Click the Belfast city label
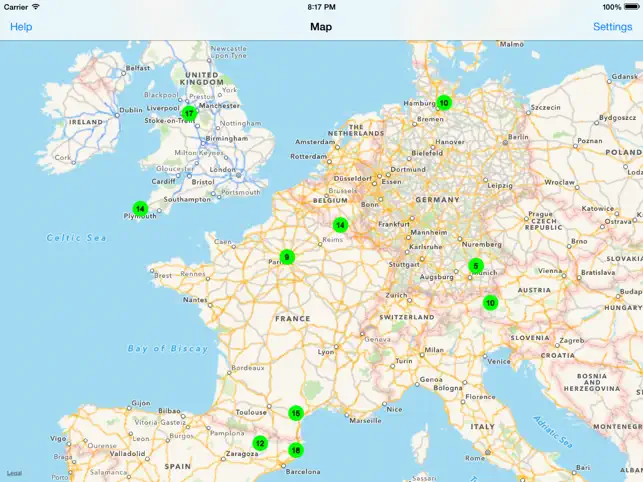Image resolution: width=643 pixels, height=482 pixels. click(x=138, y=68)
